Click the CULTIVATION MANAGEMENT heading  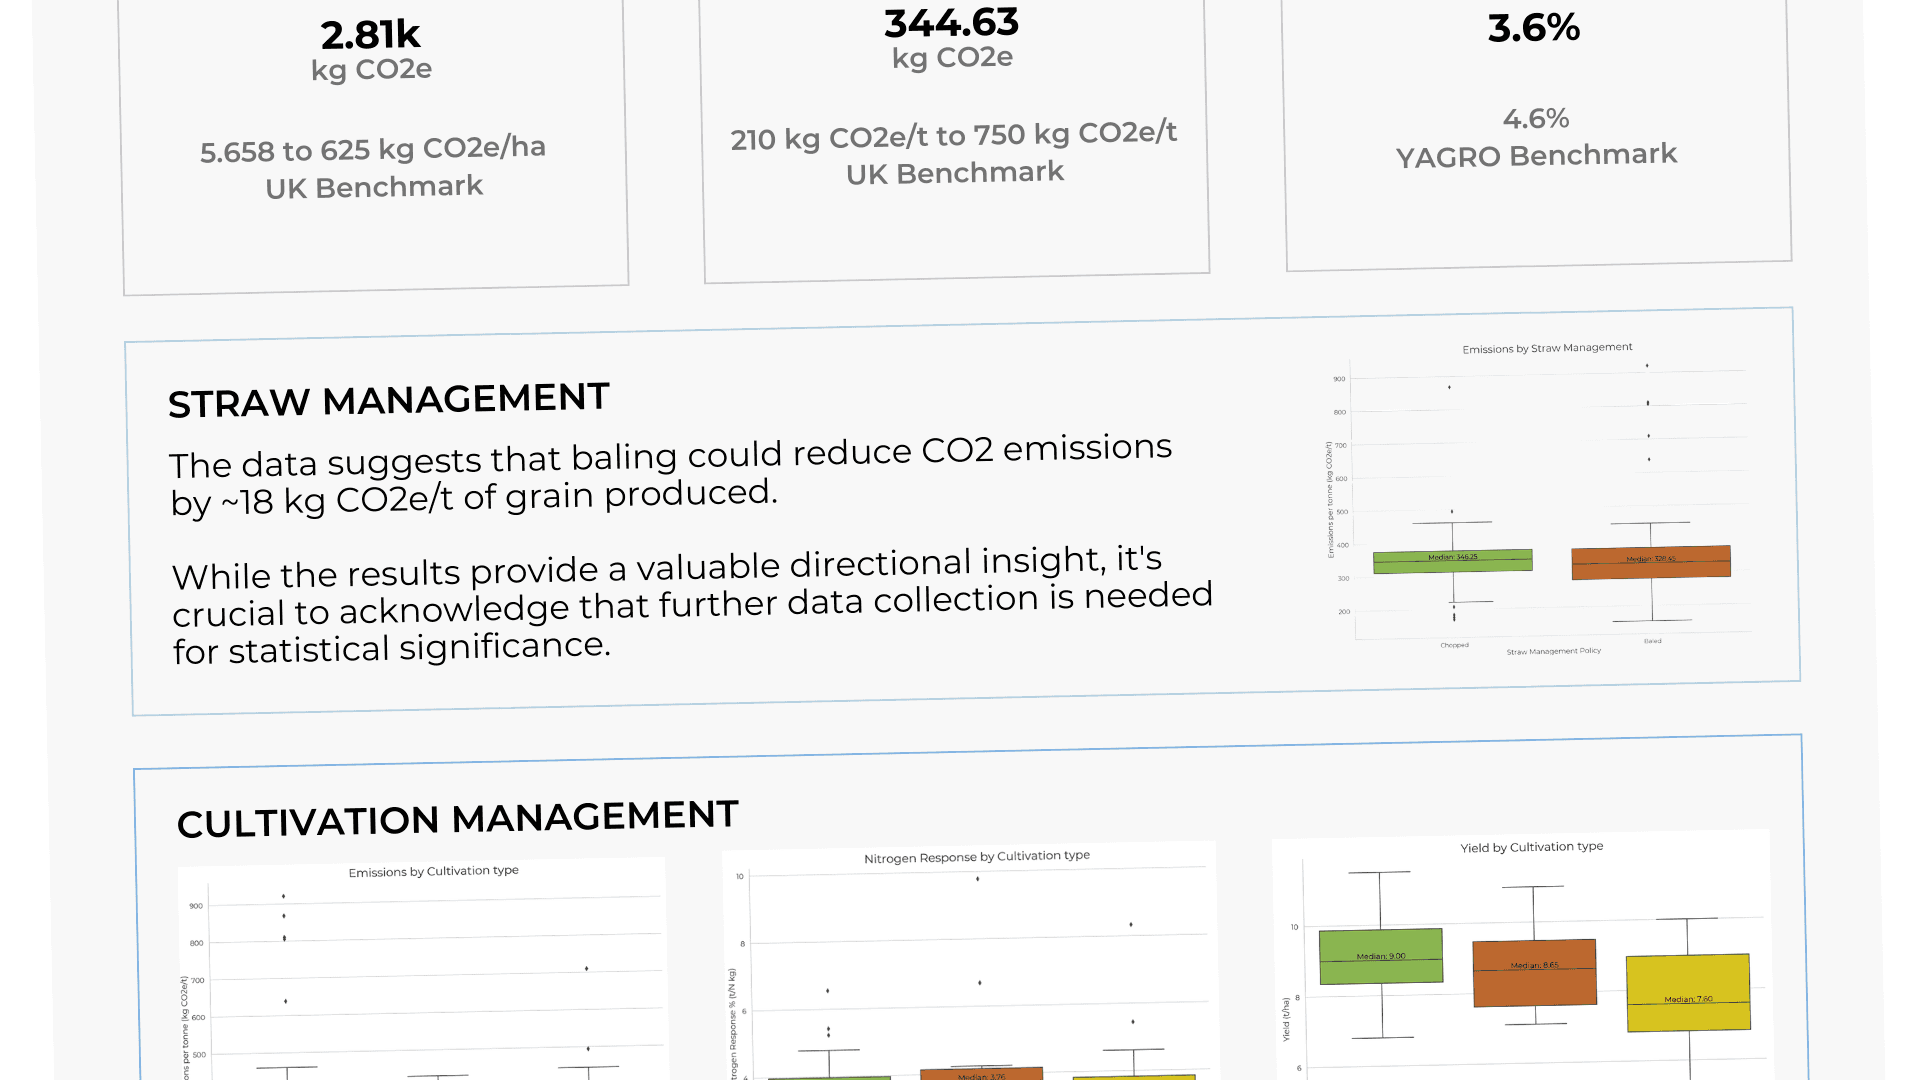(457, 819)
